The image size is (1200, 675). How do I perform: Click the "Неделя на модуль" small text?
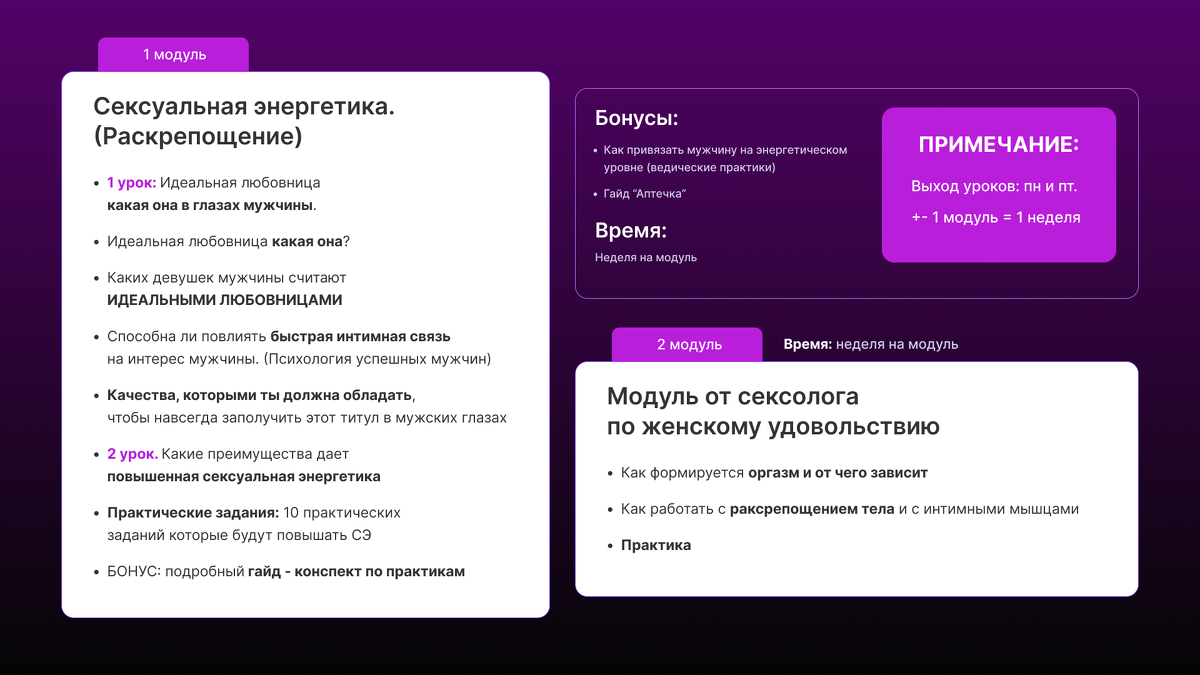pos(645,258)
